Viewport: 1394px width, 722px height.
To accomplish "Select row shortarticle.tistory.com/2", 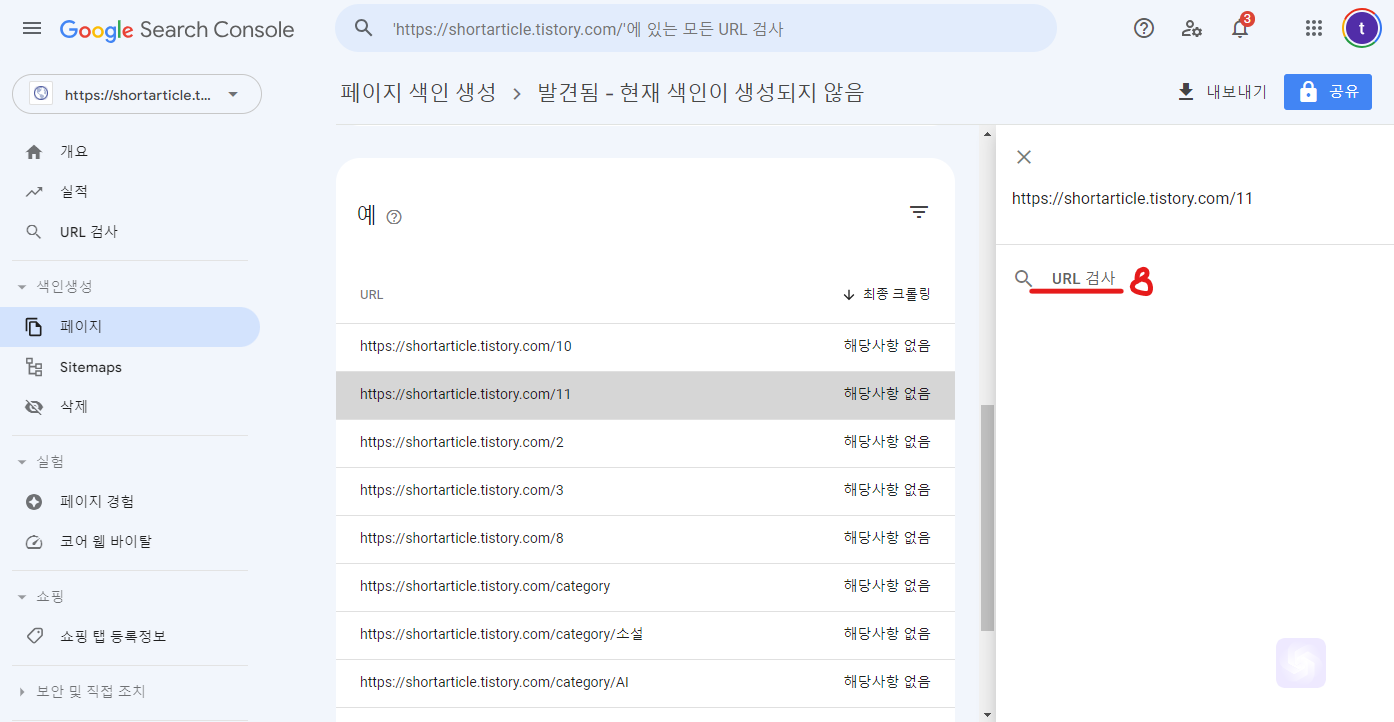I will [645, 442].
